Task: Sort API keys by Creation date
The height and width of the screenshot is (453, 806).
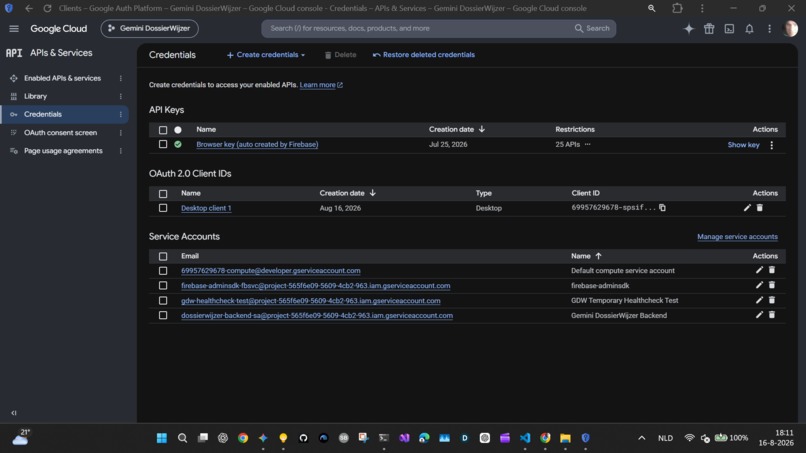Action: 457,130
